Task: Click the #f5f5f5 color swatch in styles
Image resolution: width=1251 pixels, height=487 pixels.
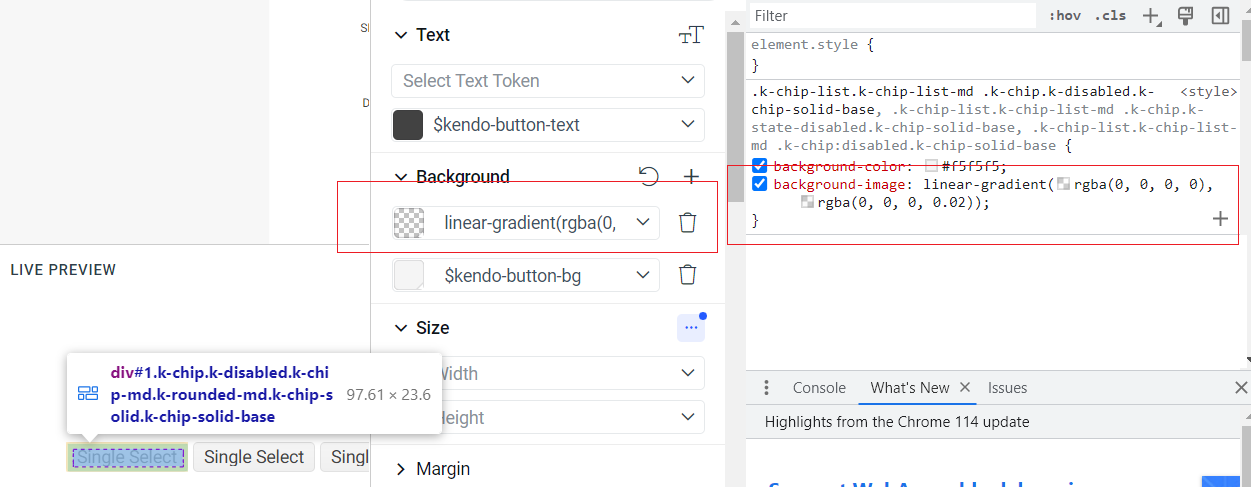Action: pos(932,167)
